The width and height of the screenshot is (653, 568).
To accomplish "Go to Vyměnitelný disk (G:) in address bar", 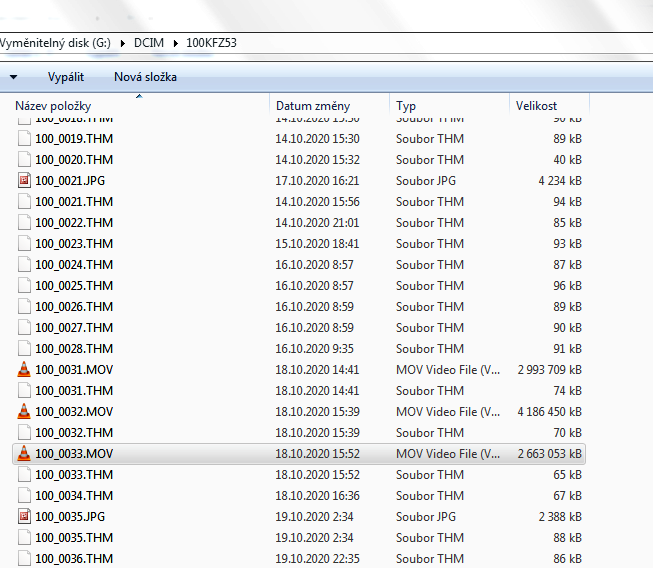I will 55,43.
